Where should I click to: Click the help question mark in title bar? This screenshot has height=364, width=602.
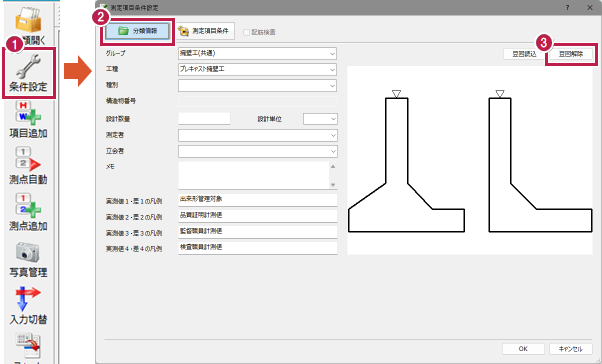point(567,8)
